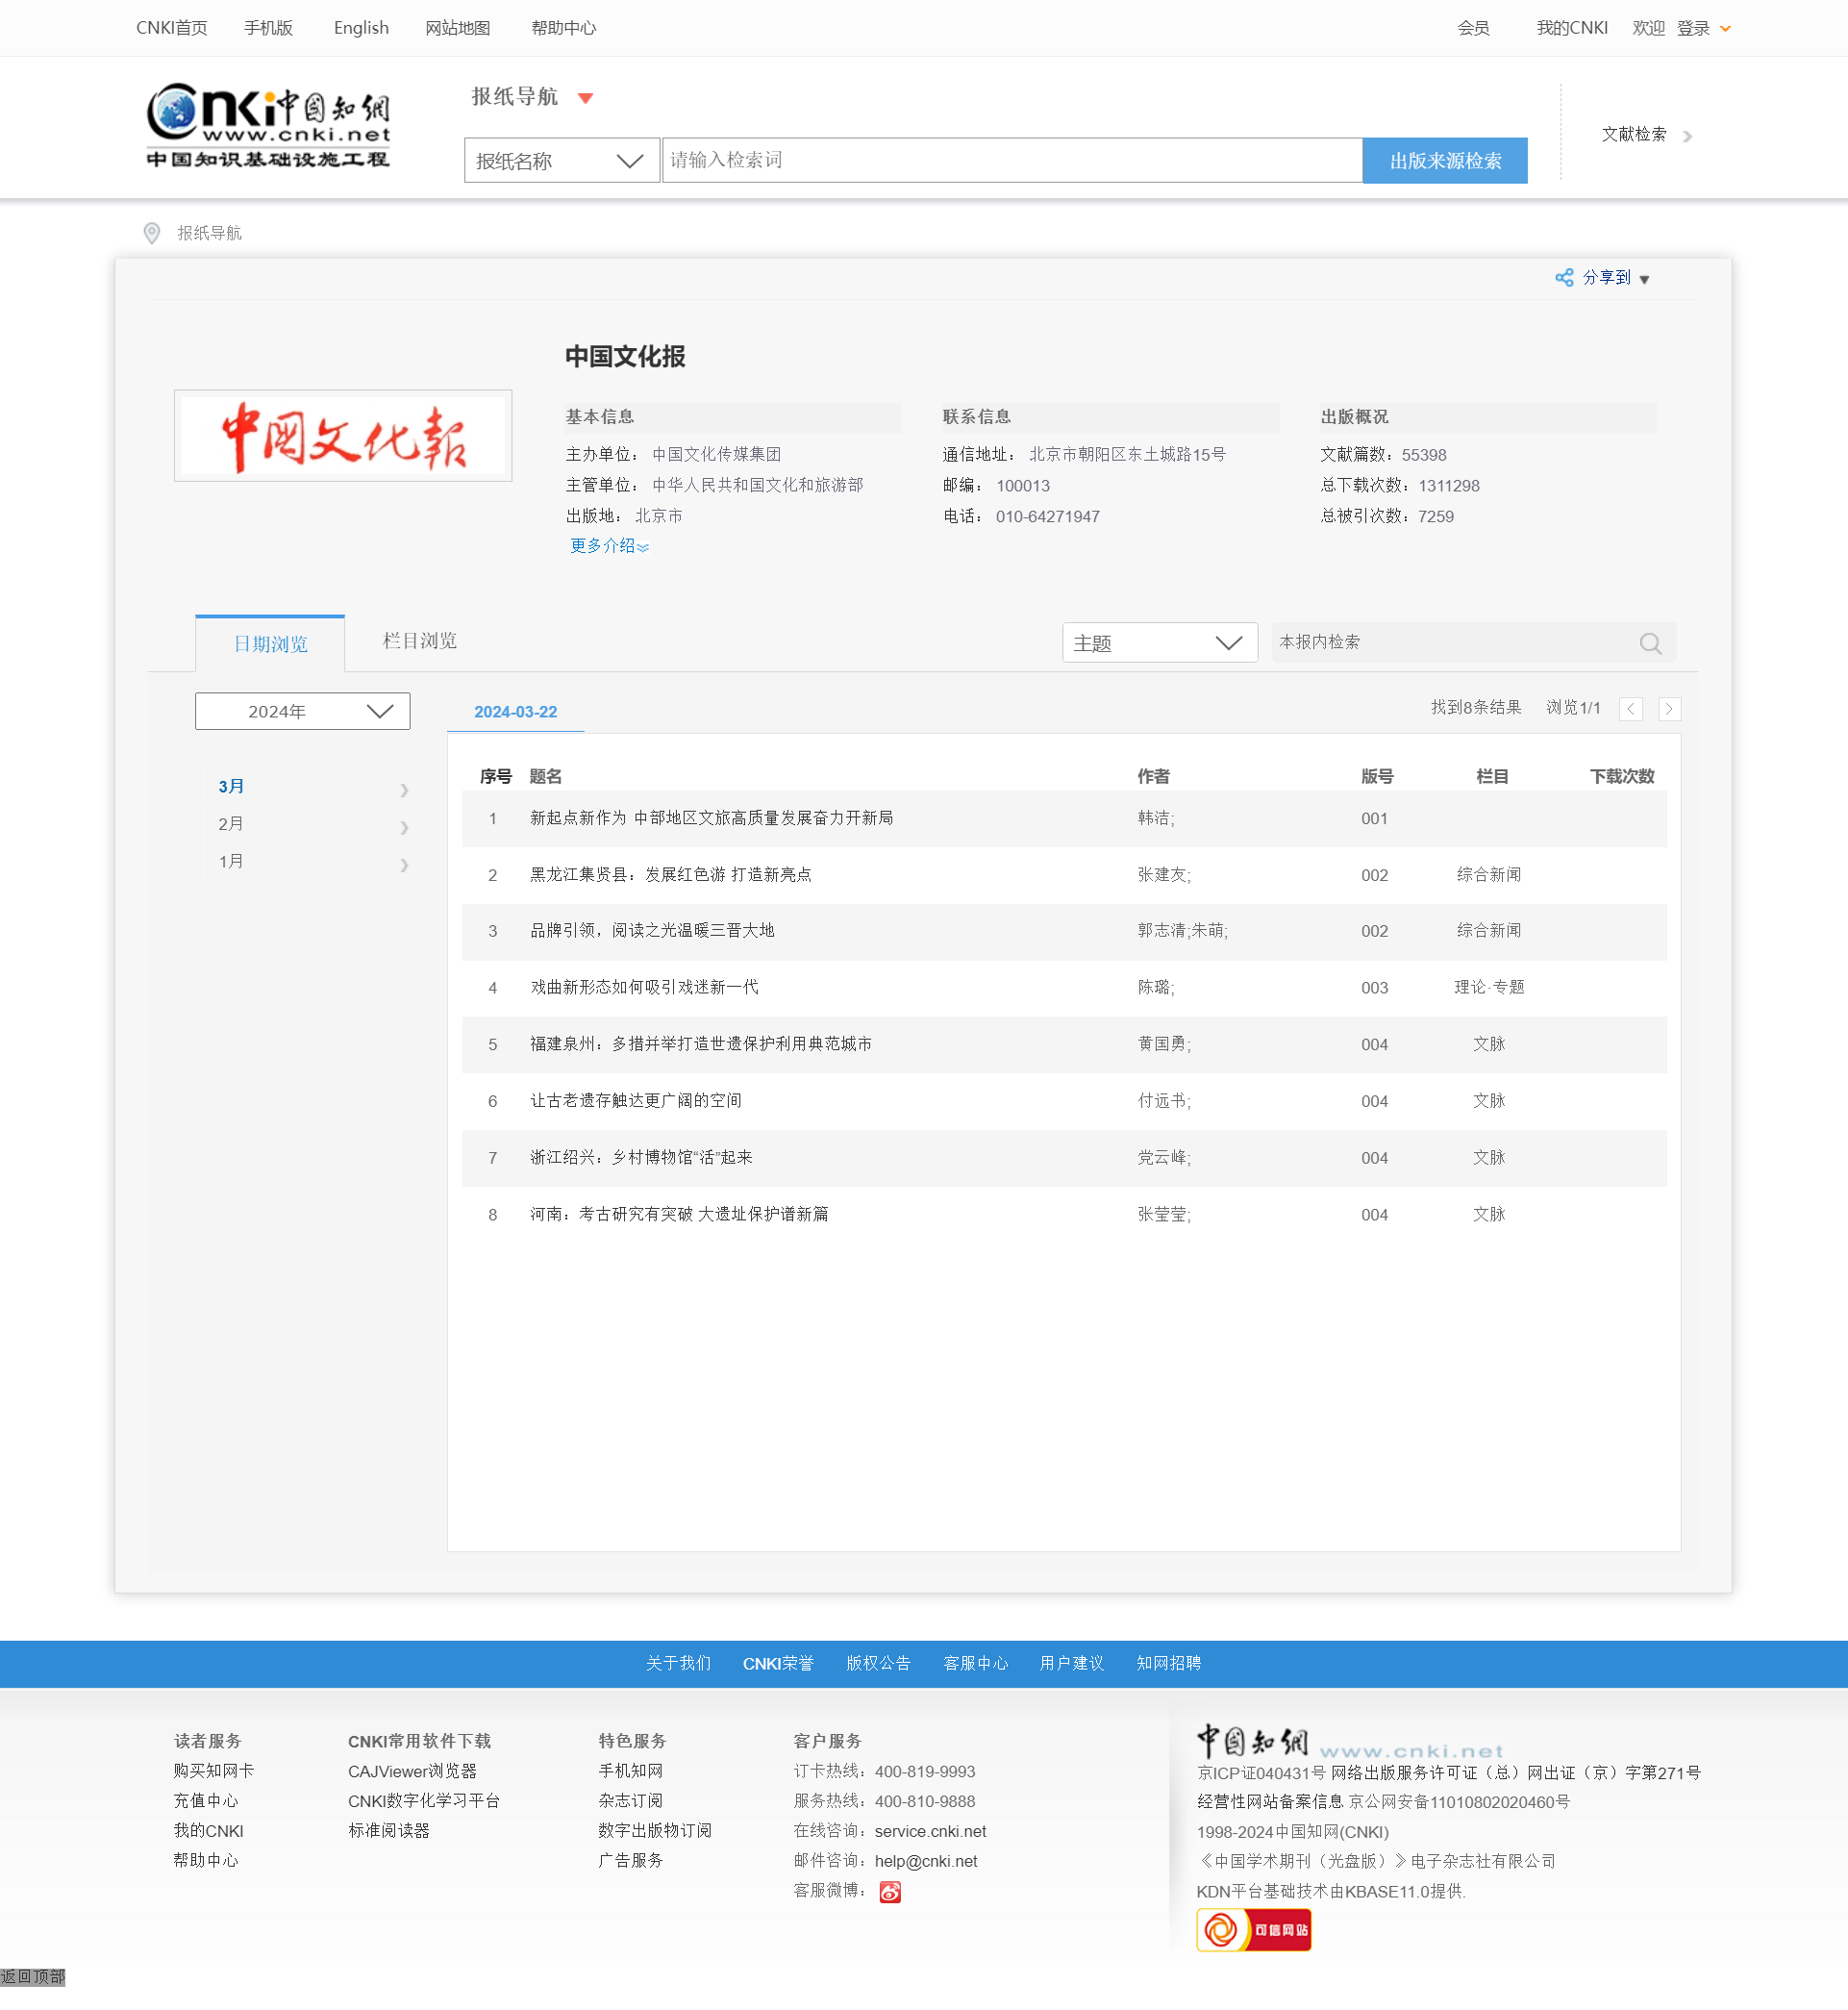
Task: Open the 2024年 year selector
Action: pyautogui.click(x=302, y=711)
